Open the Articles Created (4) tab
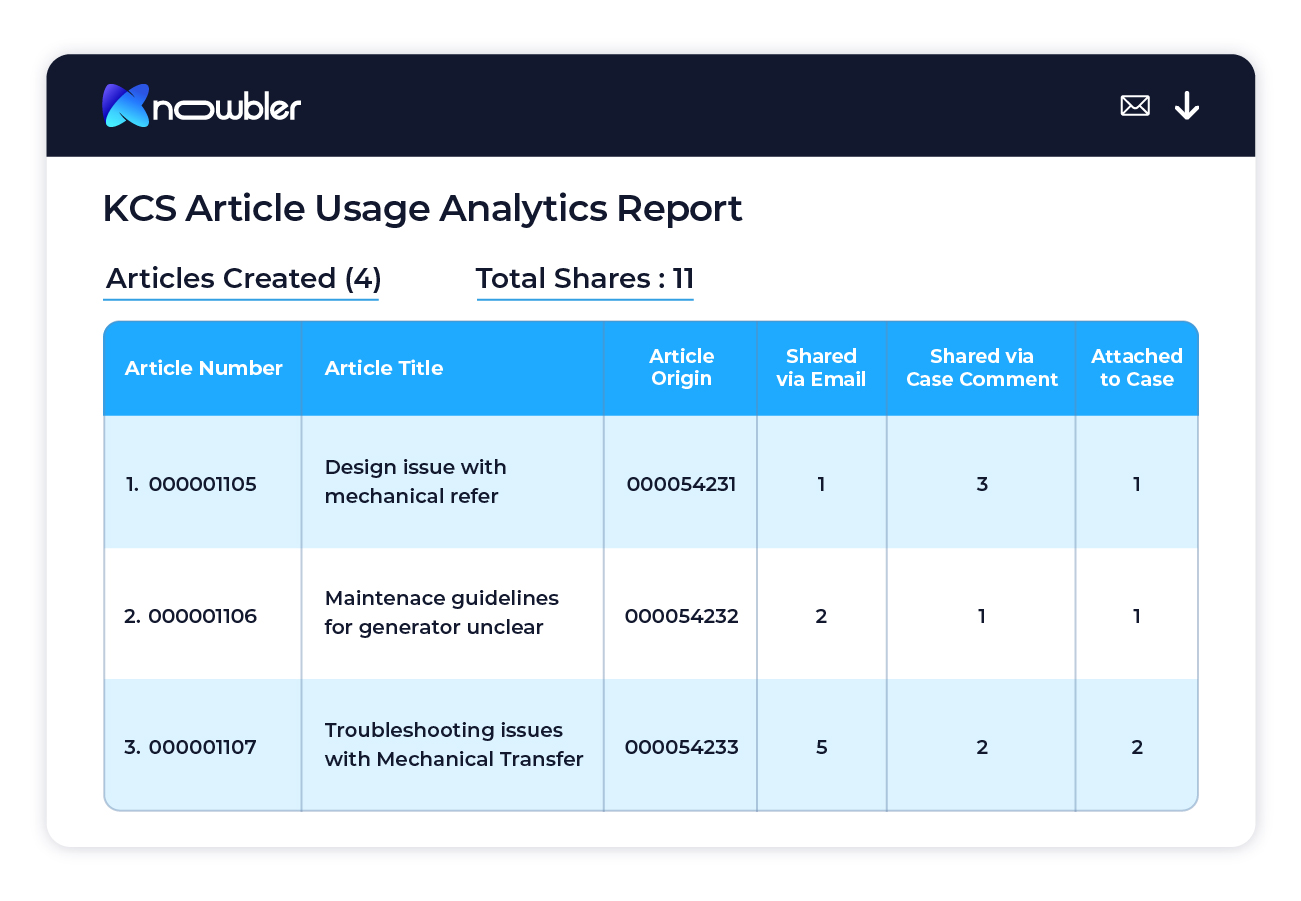1301x901 pixels. coord(243,279)
